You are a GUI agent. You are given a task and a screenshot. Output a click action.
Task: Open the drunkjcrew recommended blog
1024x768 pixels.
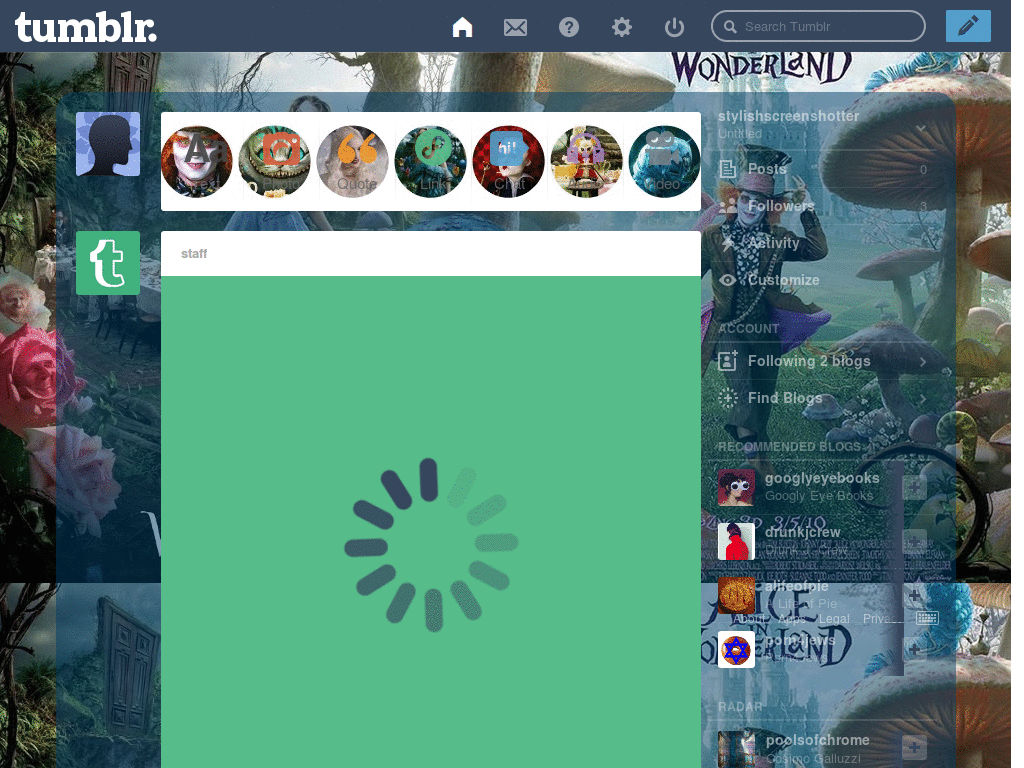(803, 532)
